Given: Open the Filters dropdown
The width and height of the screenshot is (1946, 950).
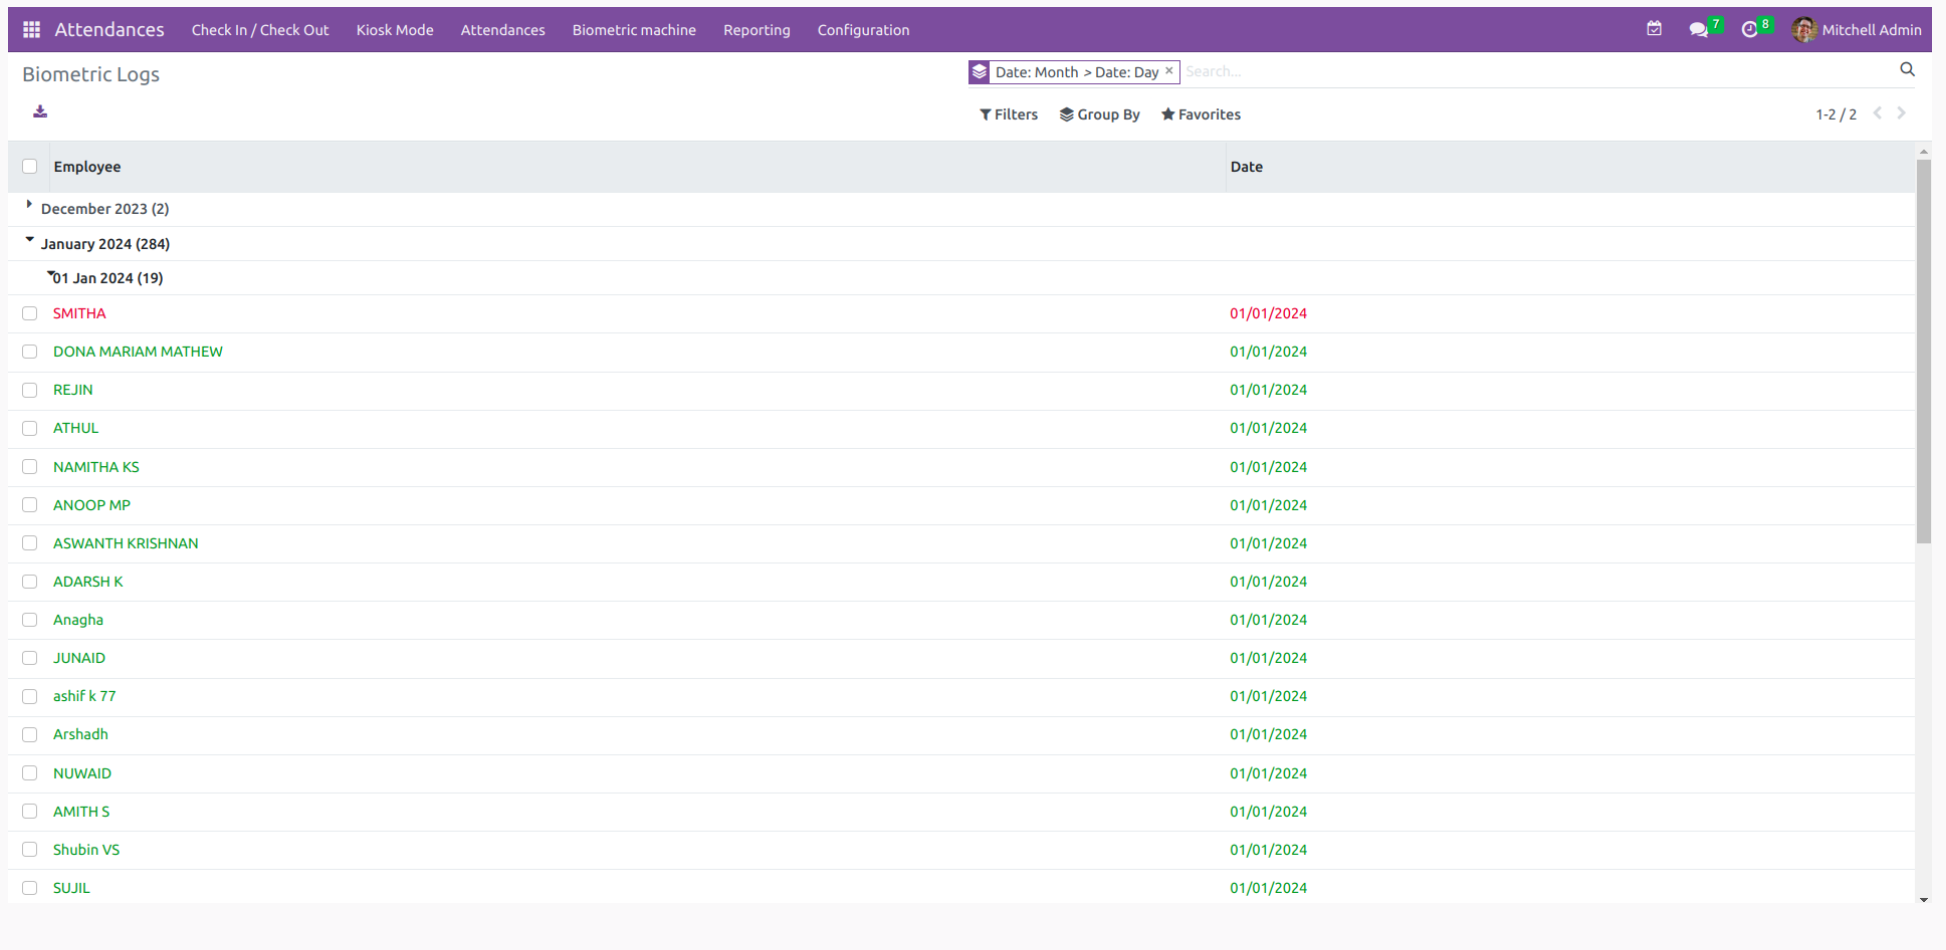Looking at the screenshot, I should (1008, 114).
